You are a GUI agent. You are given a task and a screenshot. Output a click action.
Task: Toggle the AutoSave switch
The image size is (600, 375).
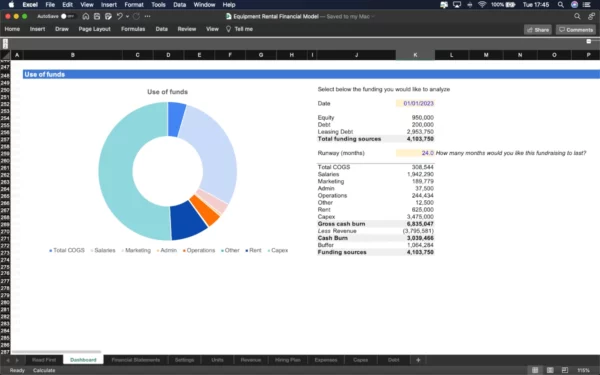68,16
